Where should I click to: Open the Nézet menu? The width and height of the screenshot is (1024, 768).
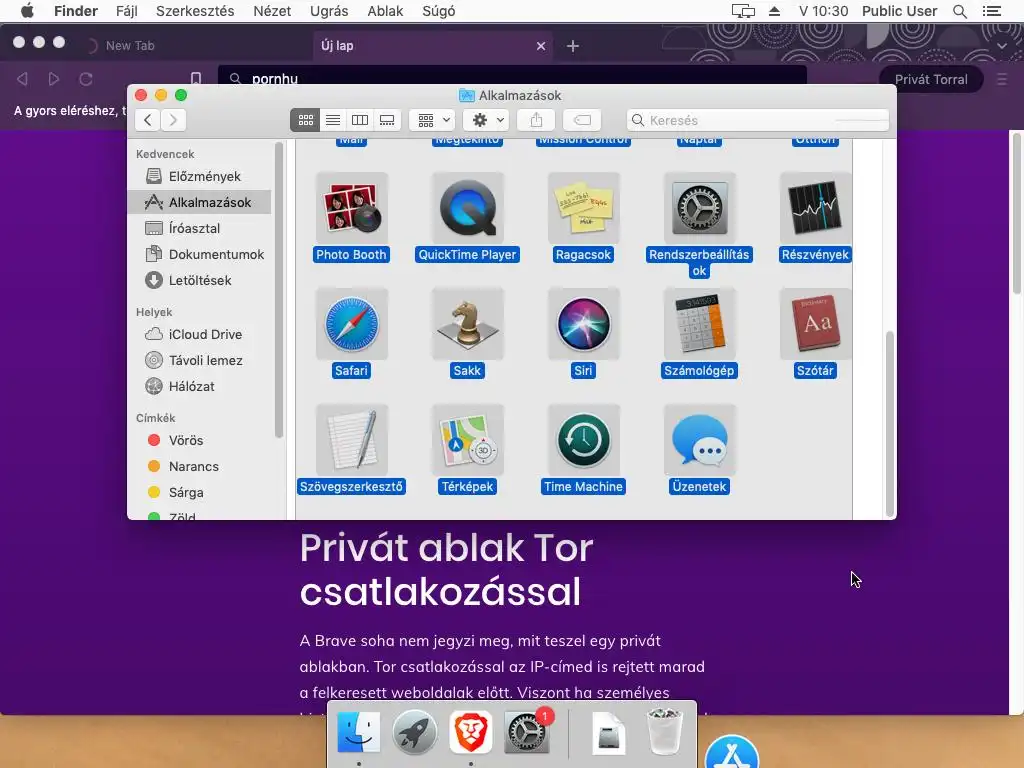tap(272, 11)
